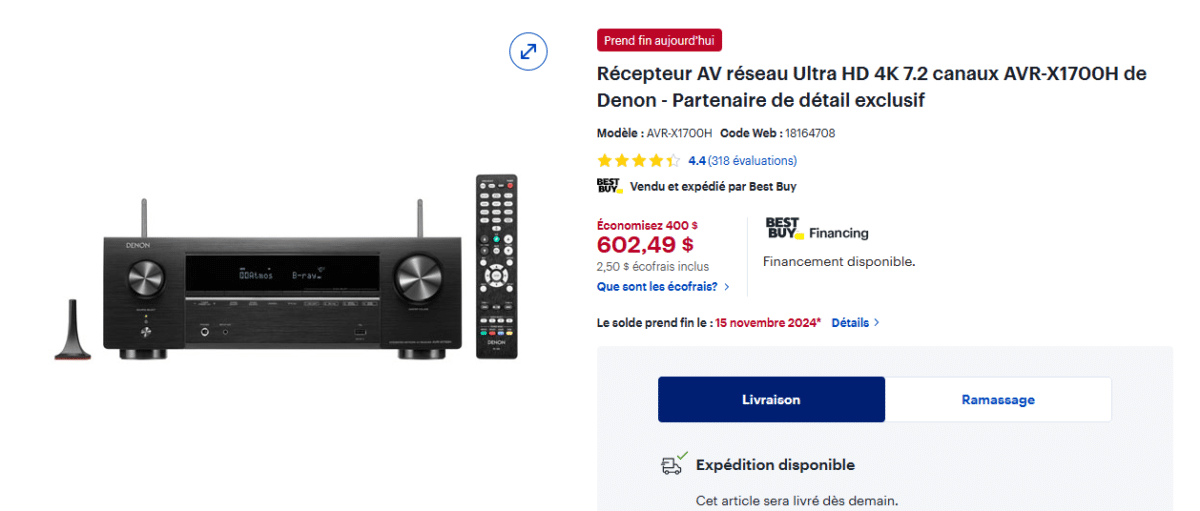Open the 318 évaluations reviews link

point(752,160)
